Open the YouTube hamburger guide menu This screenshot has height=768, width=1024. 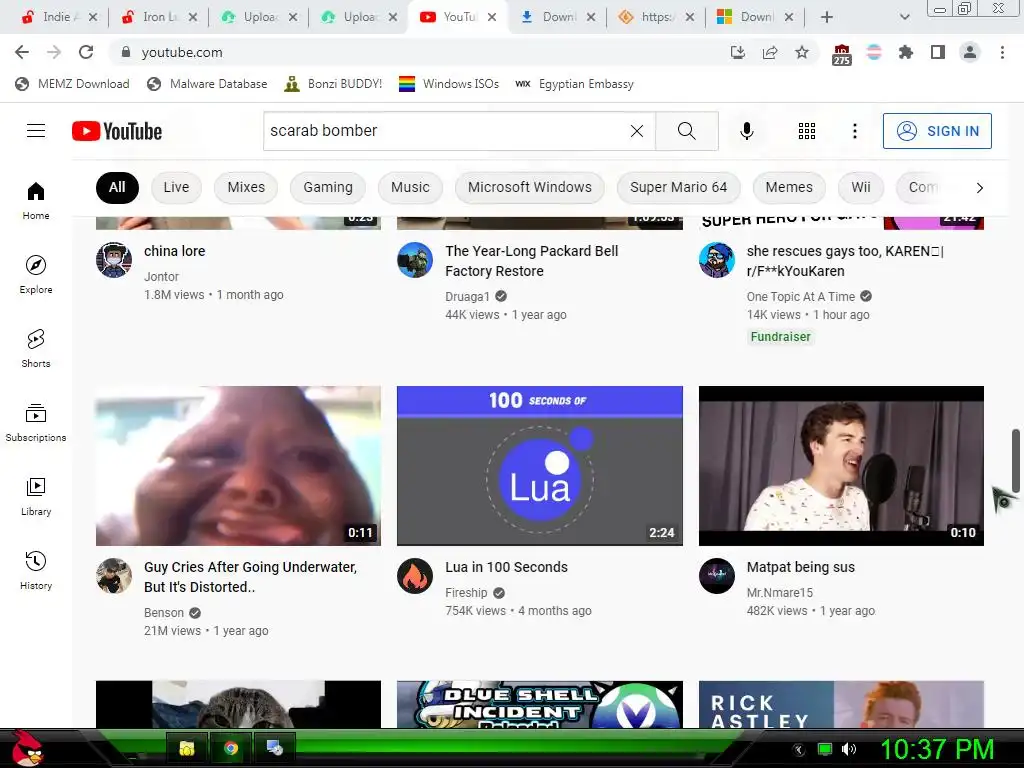pyautogui.click(x=36, y=131)
